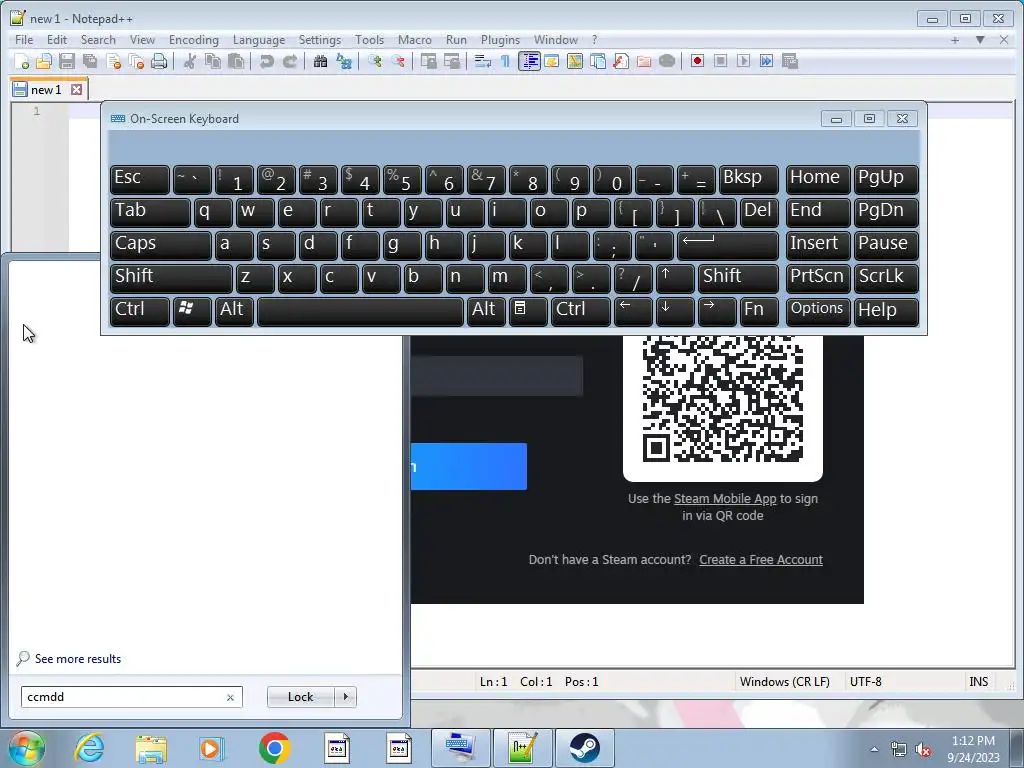This screenshot has width=1024, height=768.
Task: Click See more results in Start menu
Action: click(78, 659)
